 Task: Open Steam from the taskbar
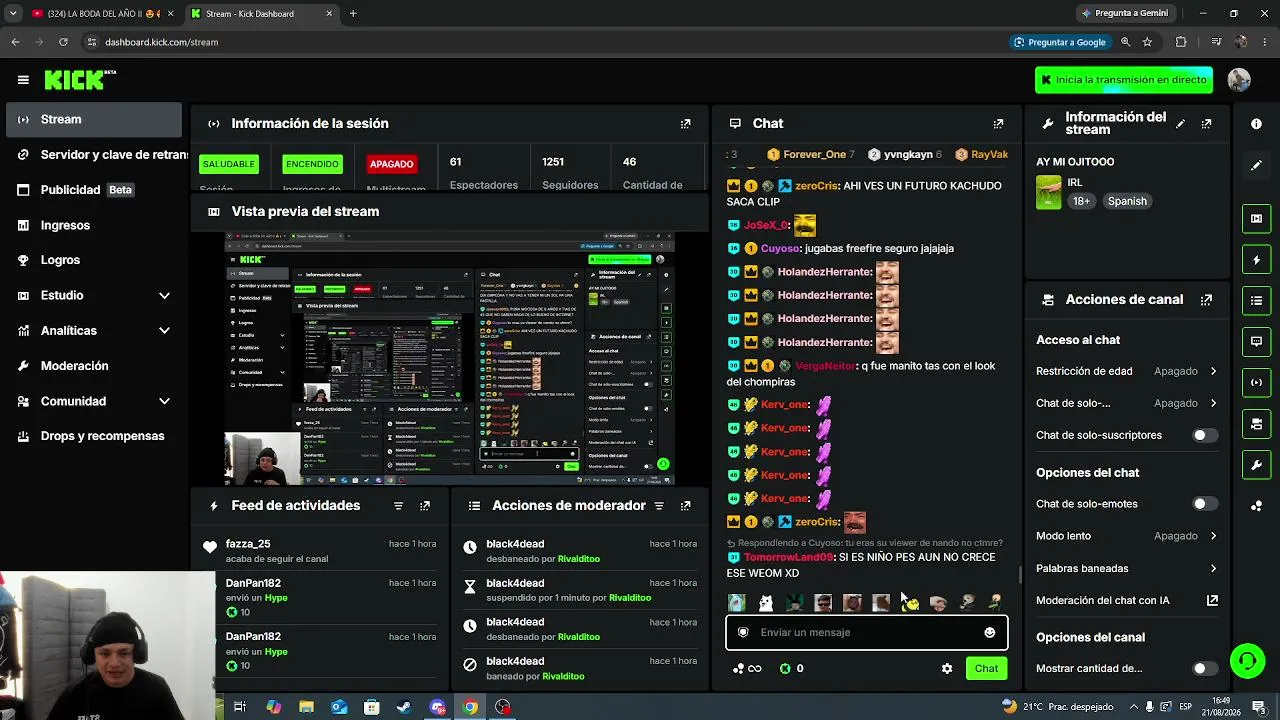click(404, 707)
